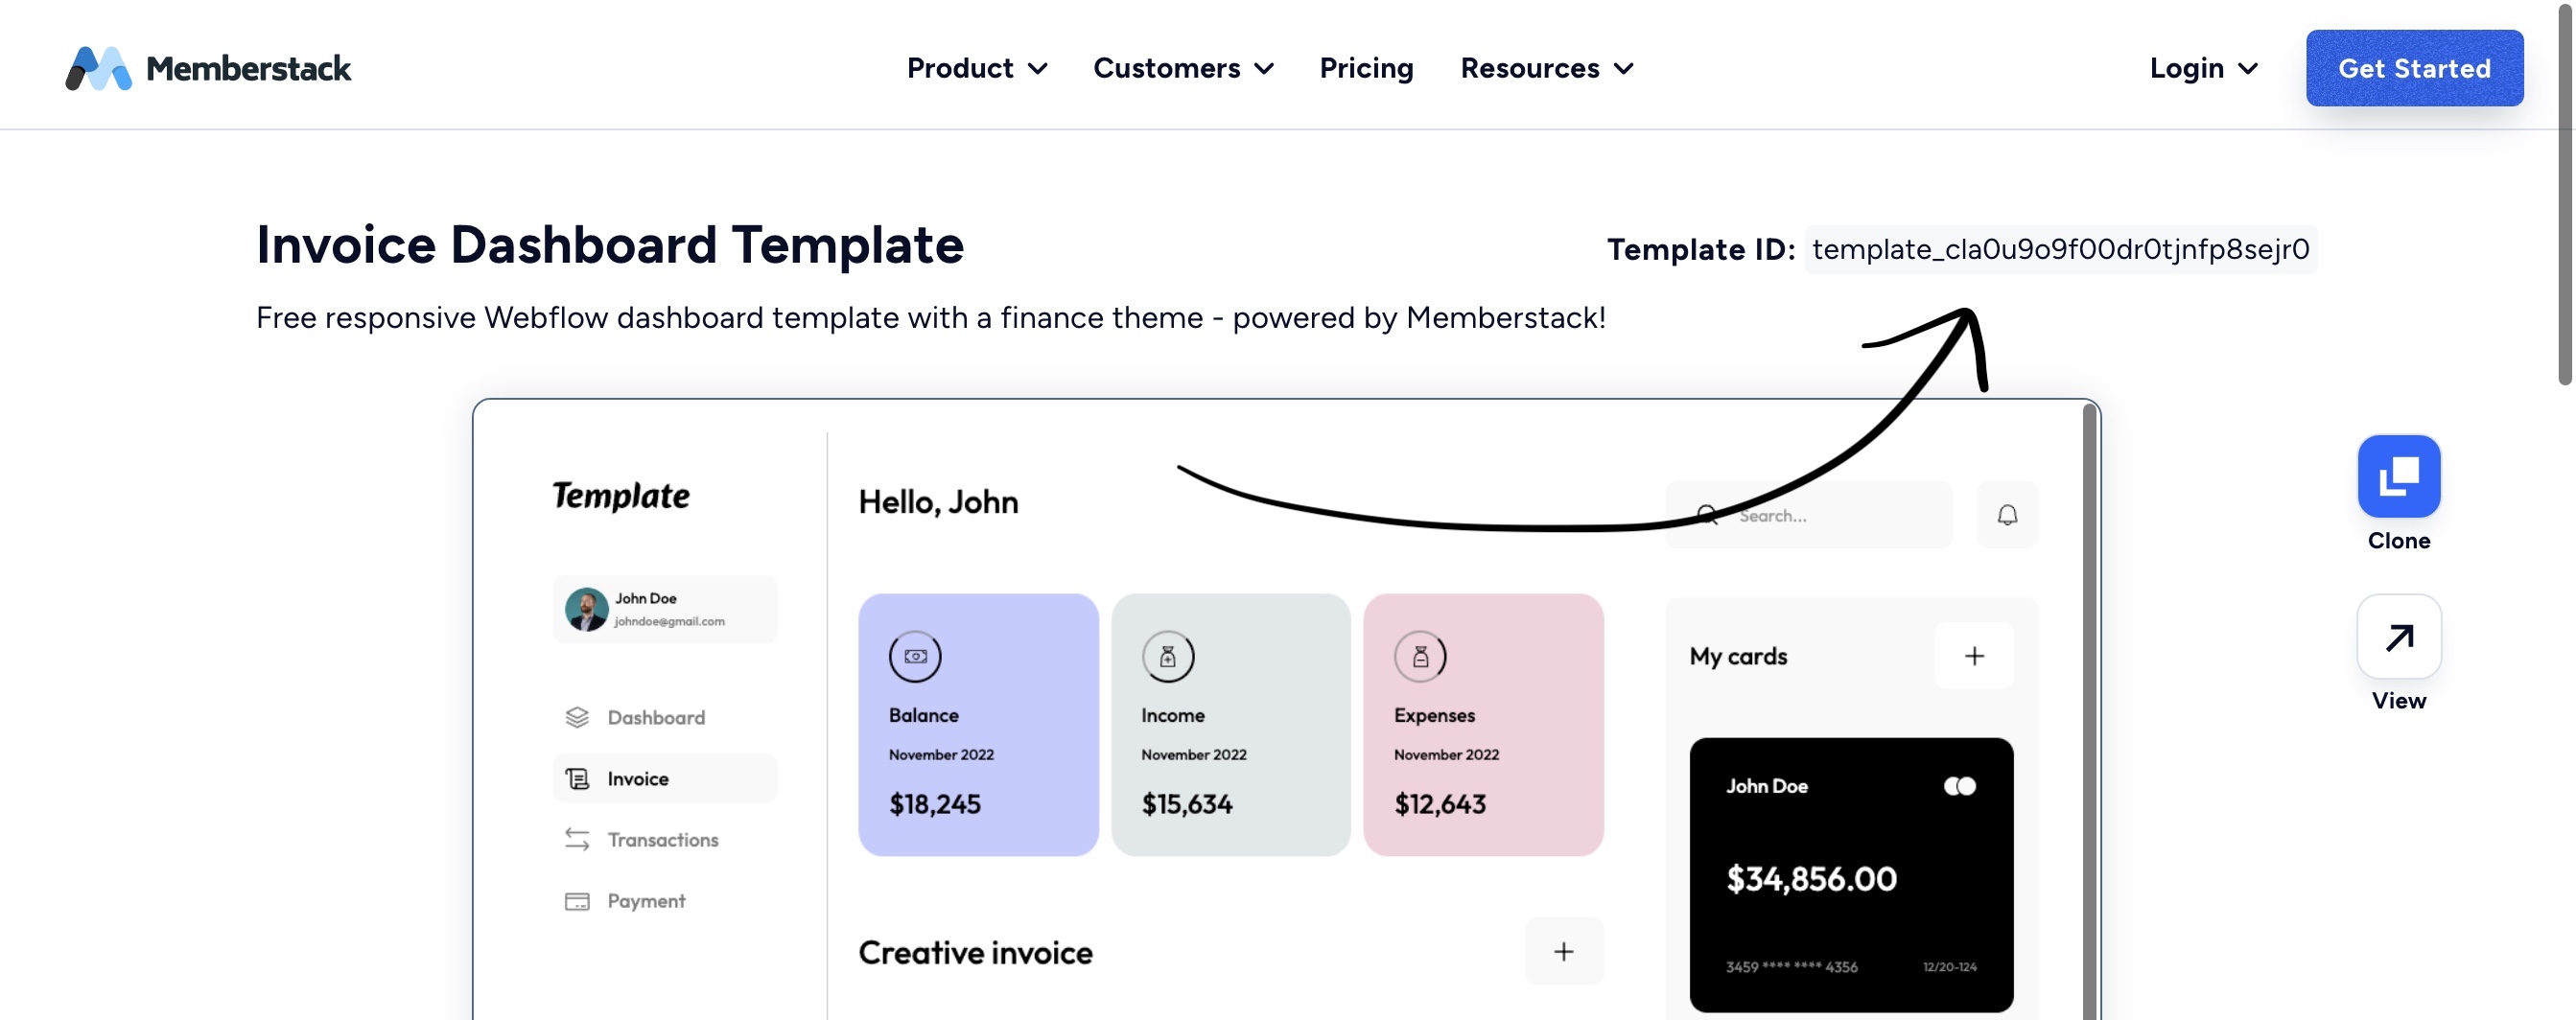Click the Income $15,634 card
The image size is (2576, 1020).
[x=1231, y=725]
